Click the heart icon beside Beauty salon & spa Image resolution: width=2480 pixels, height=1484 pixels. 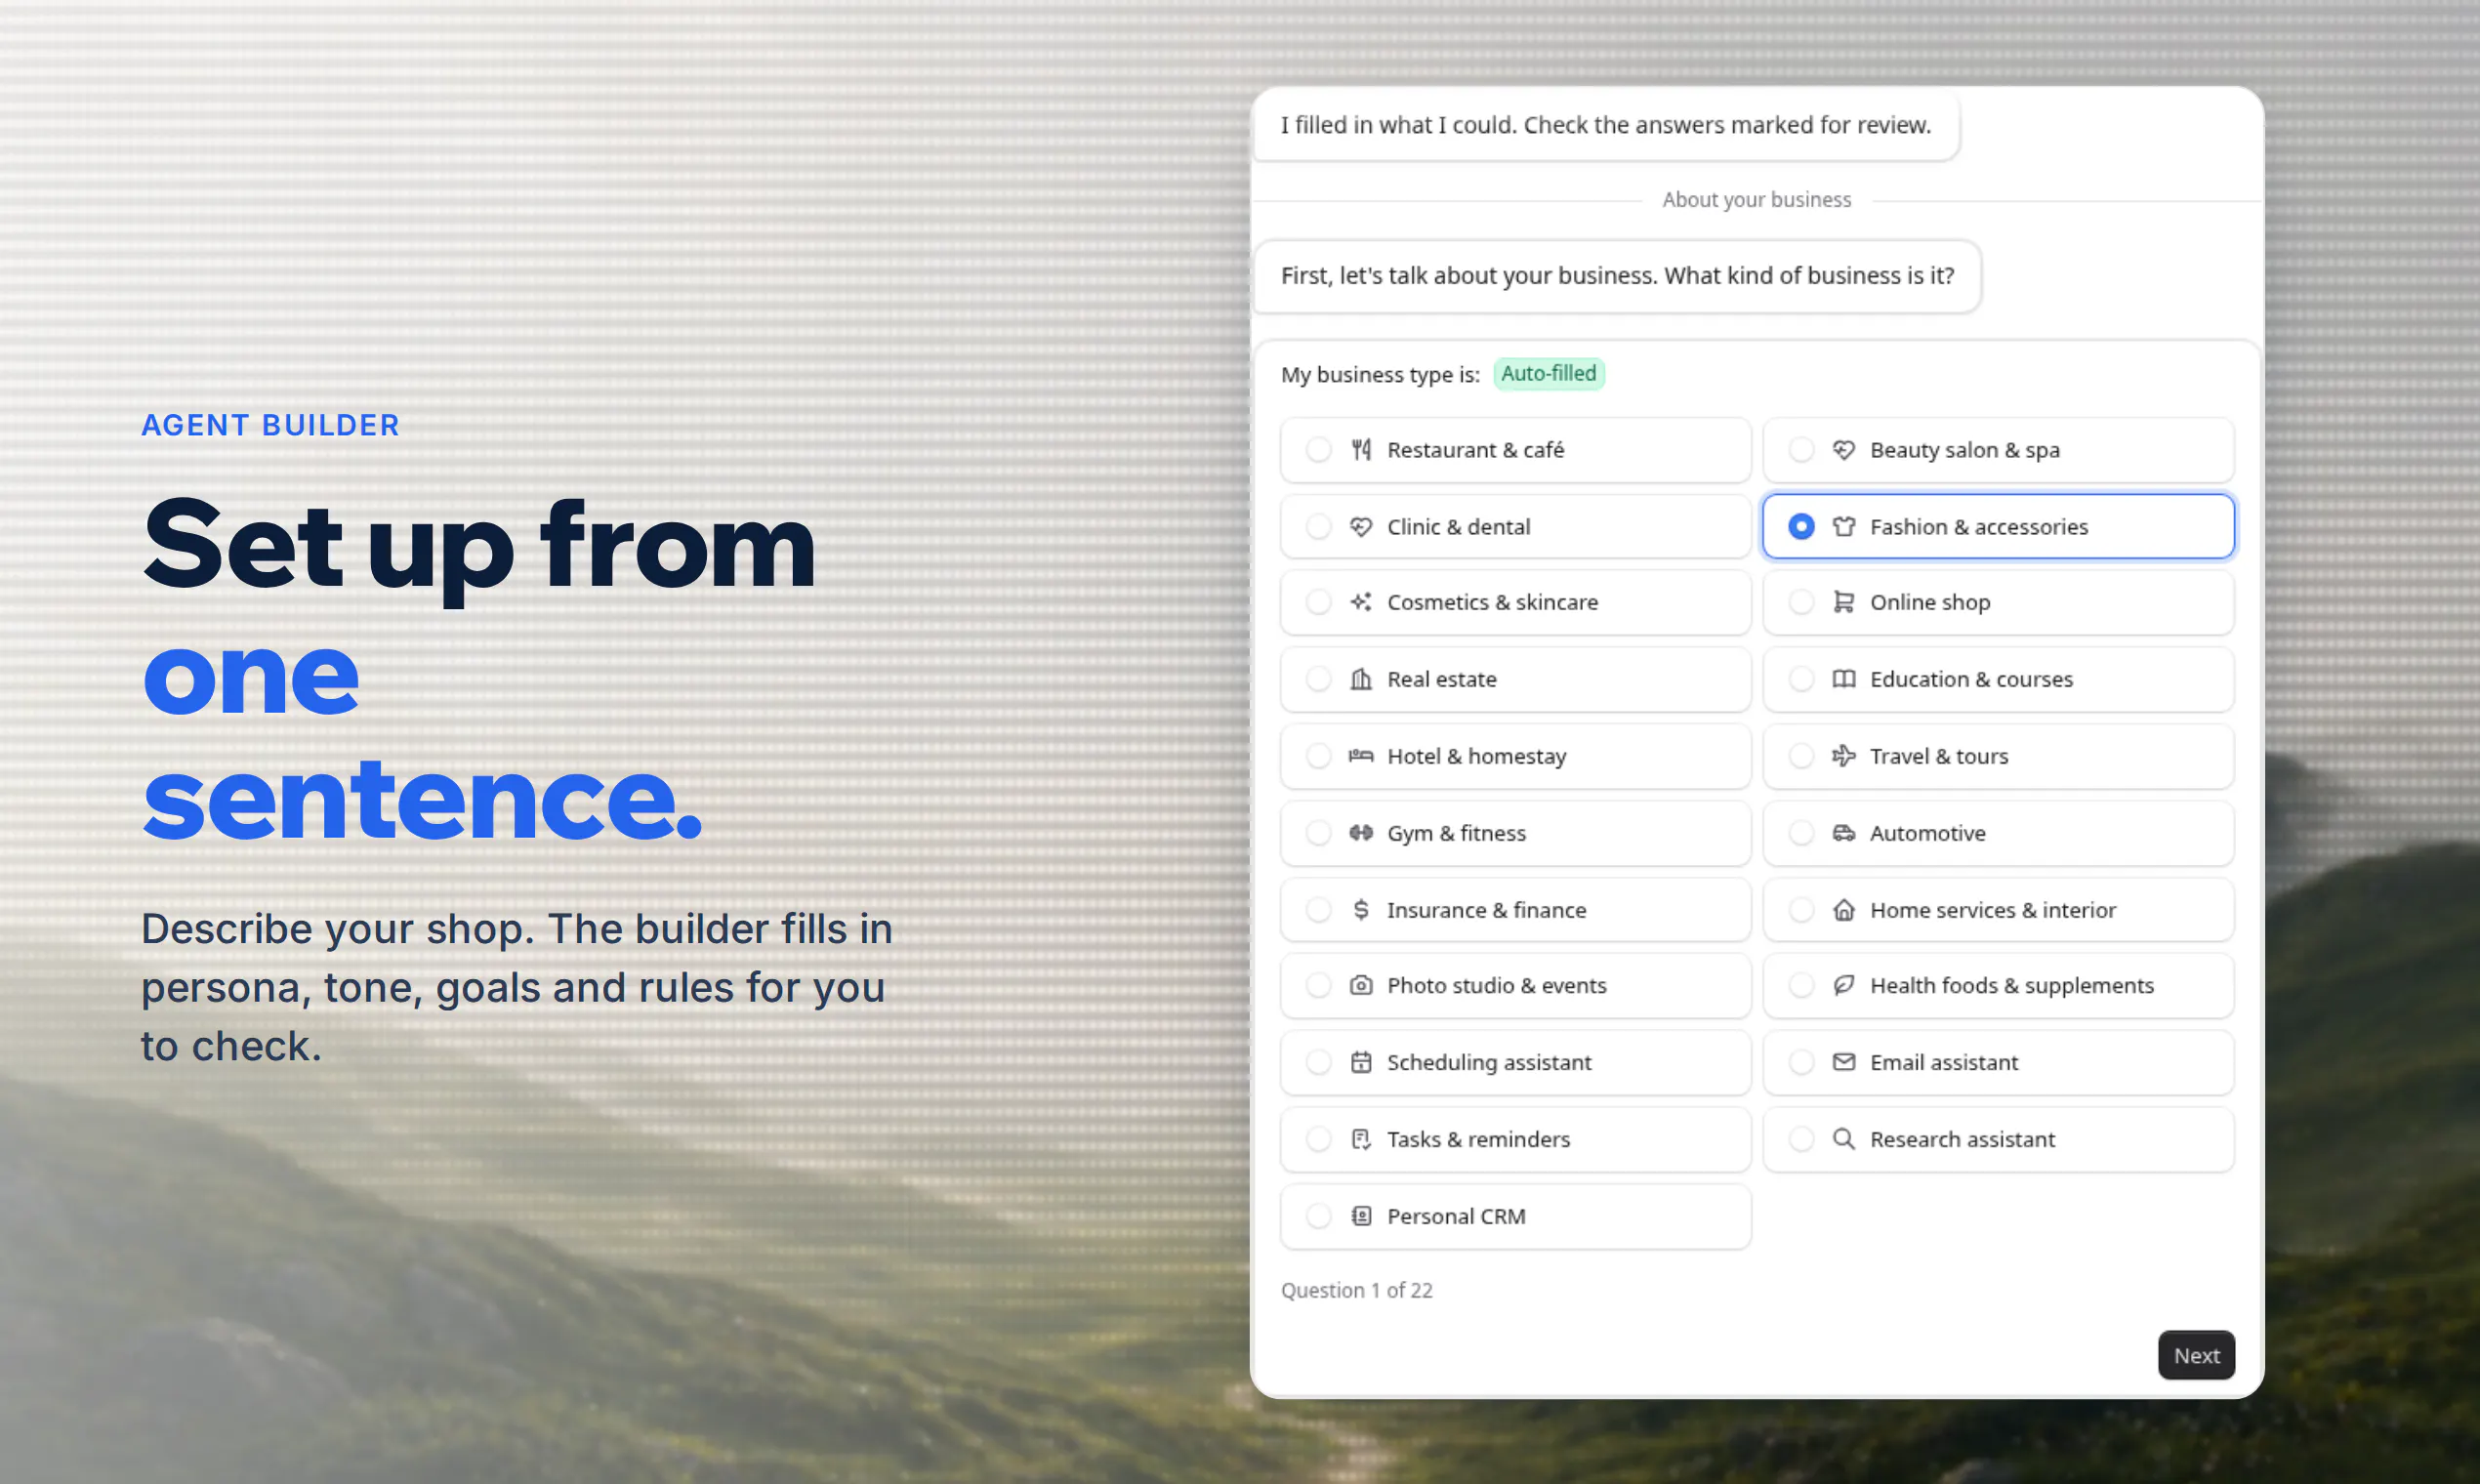pyautogui.click(x=1843, y=450)
